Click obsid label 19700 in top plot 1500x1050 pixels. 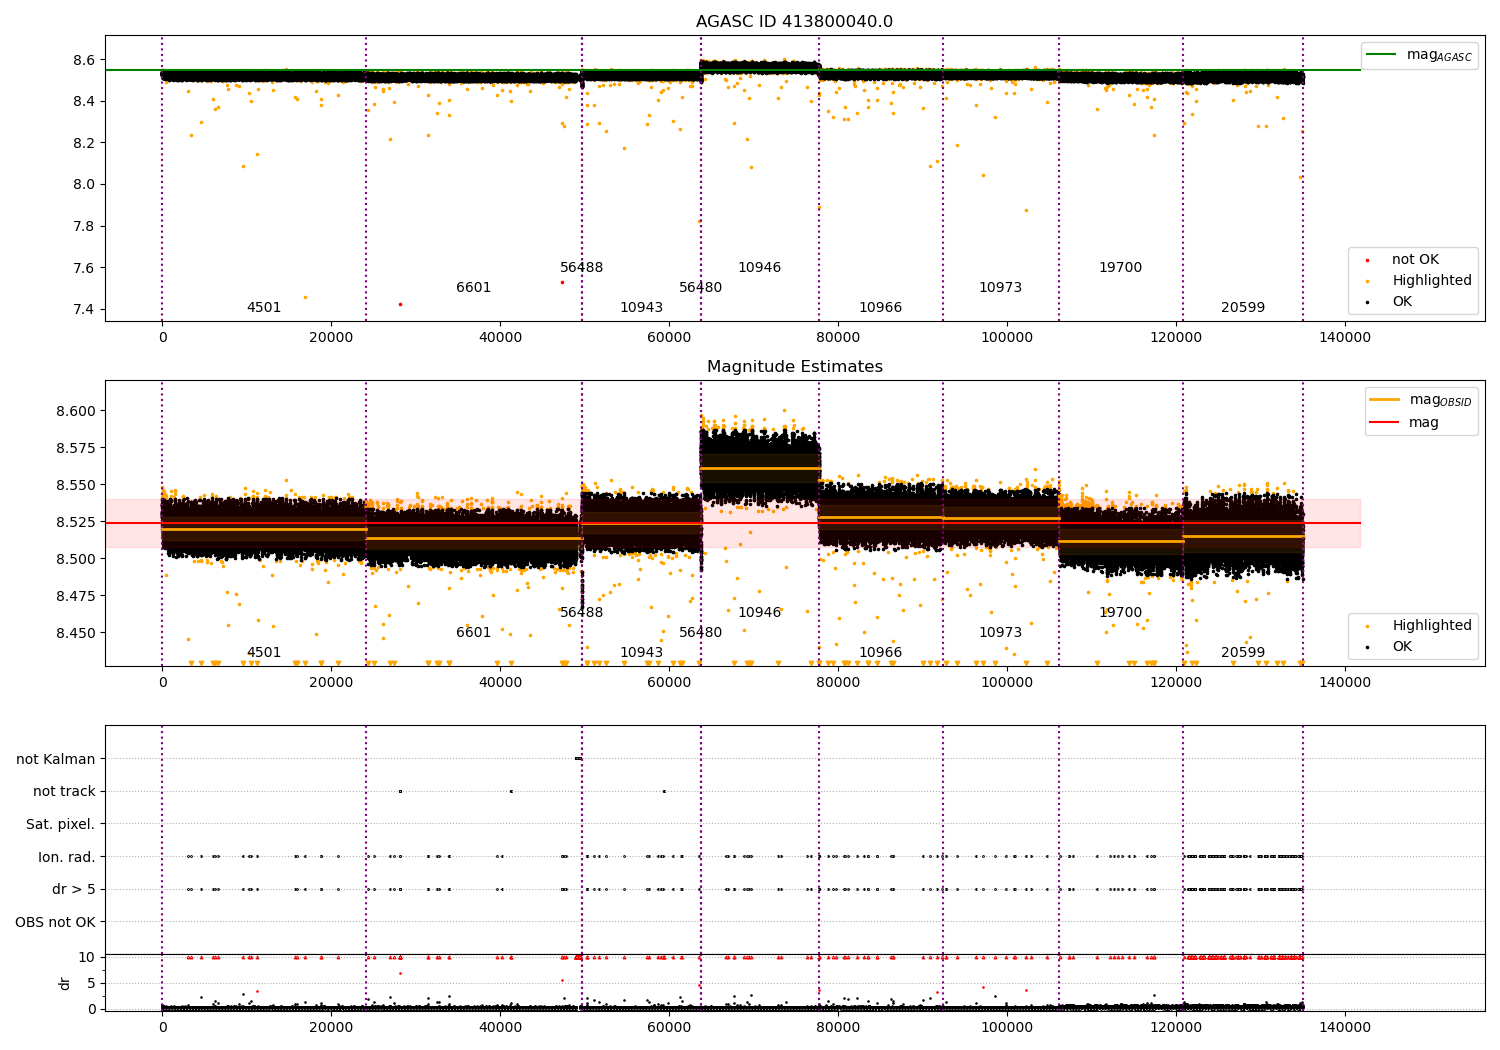point(1121,268)
